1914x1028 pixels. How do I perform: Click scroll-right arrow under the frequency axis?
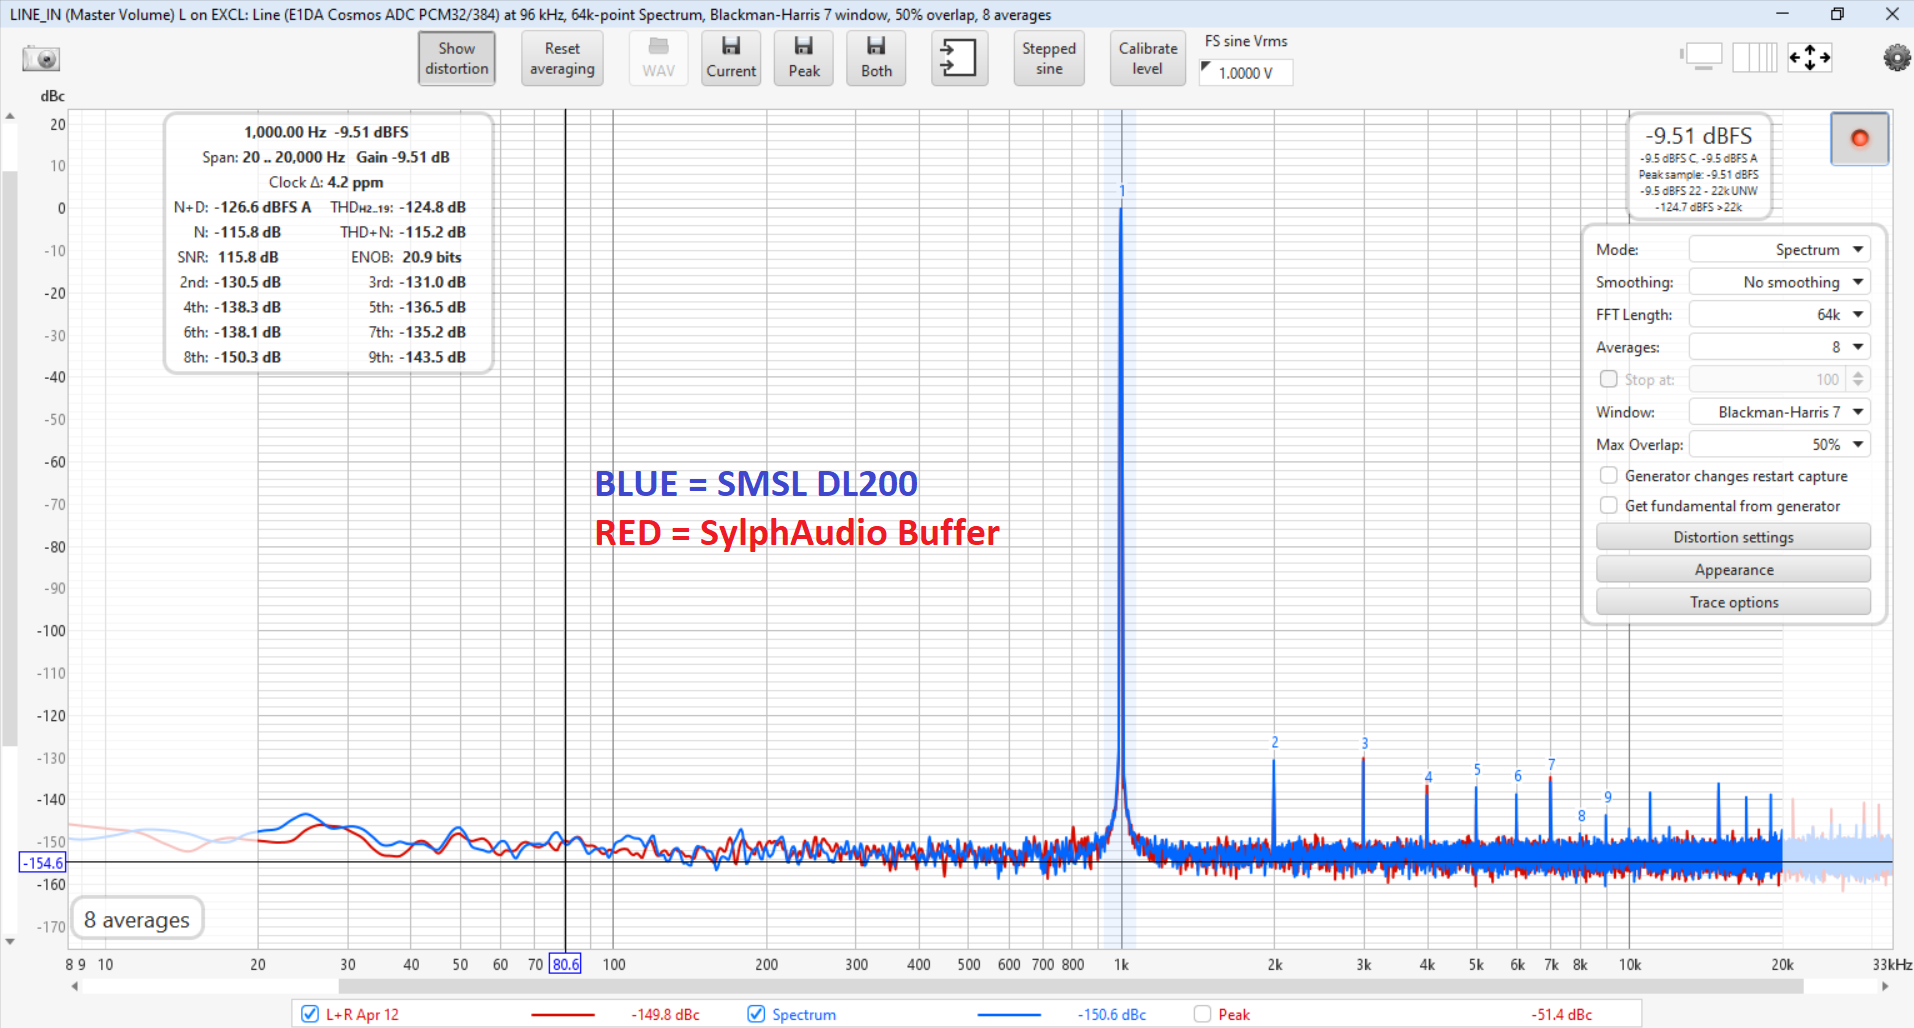click(x=1885, y=986)
